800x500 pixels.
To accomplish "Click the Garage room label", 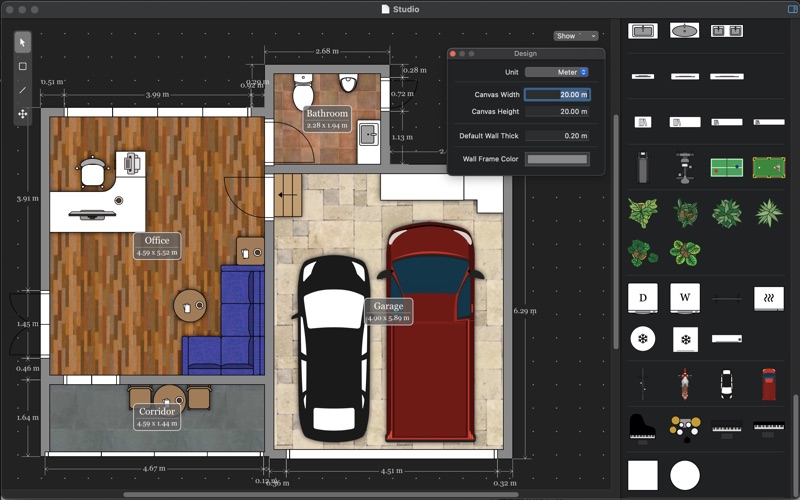I will tap(388, 306).
